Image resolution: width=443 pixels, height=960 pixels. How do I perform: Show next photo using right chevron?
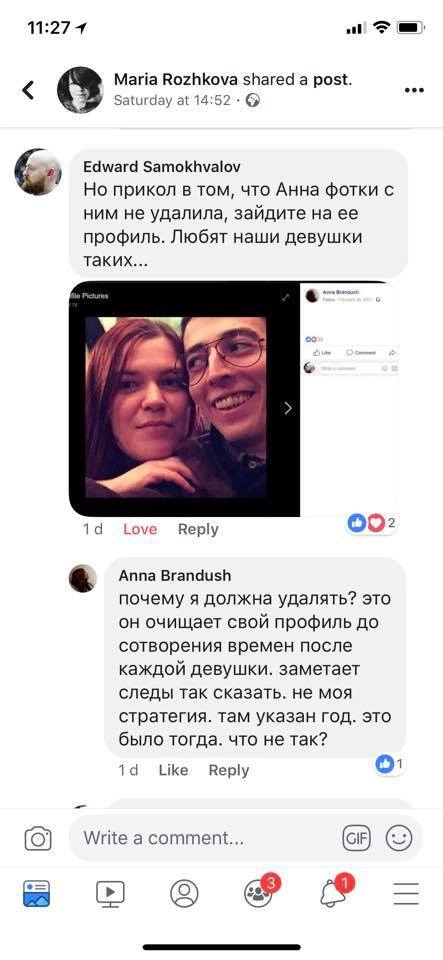coord(288,408)
